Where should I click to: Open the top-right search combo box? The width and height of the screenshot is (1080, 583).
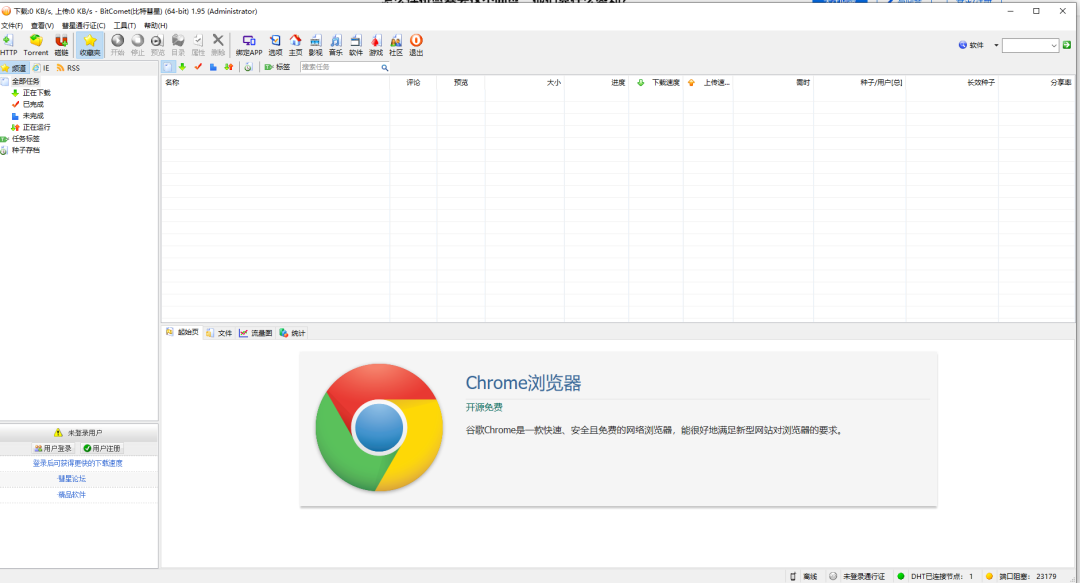click(x=1030, y=45)
